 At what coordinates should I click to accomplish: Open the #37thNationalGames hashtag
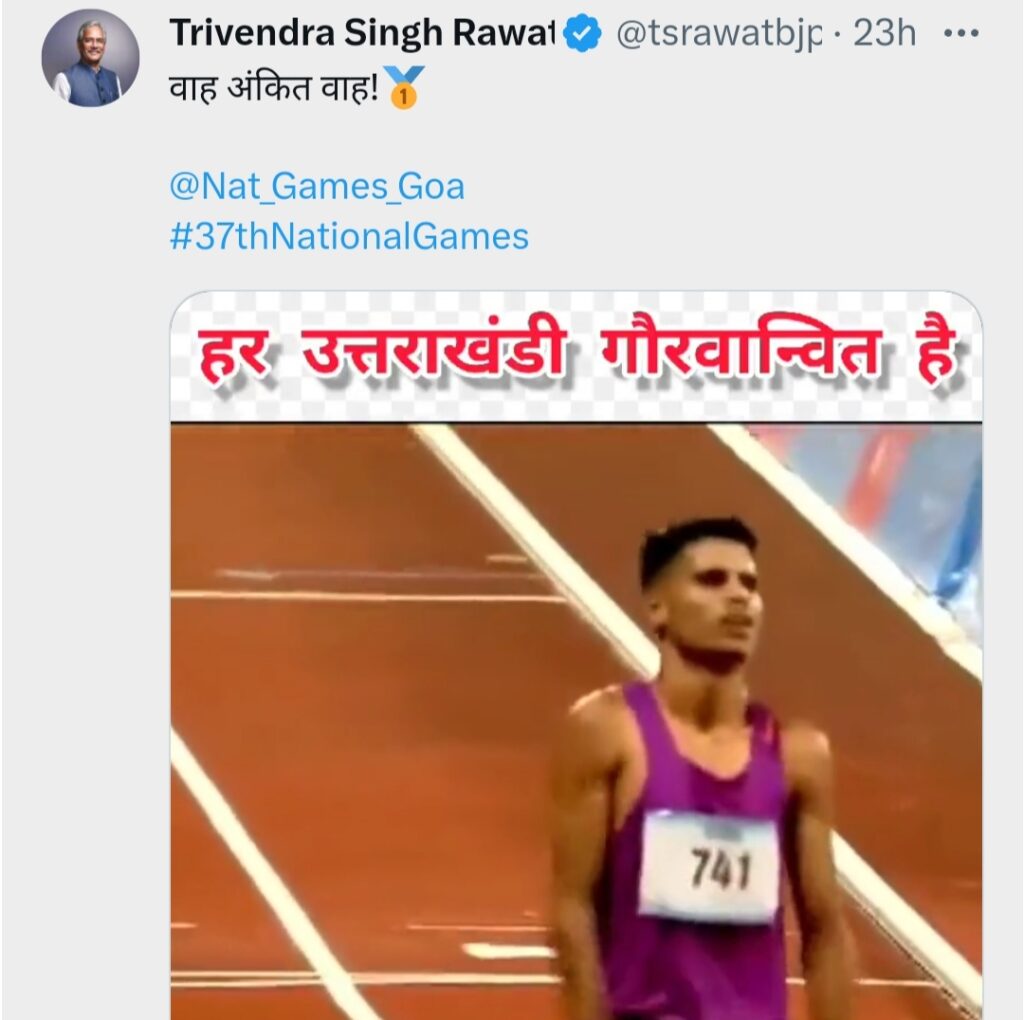(349, 236)
